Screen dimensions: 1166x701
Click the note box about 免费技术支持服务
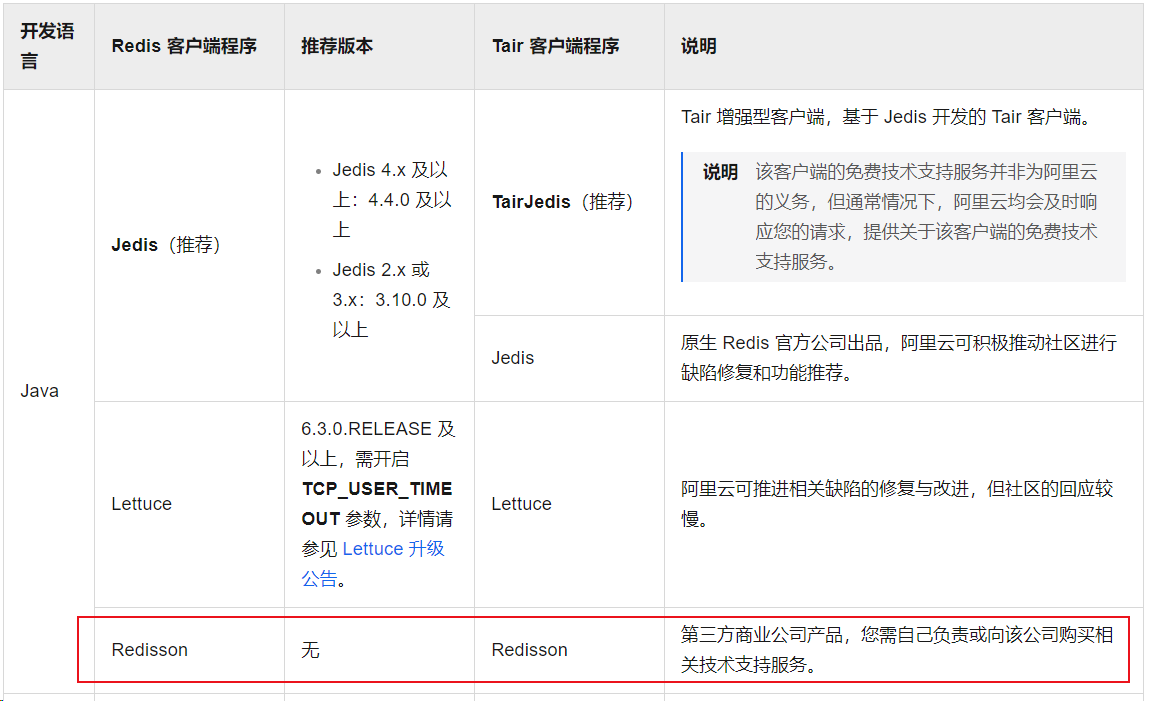904,217
